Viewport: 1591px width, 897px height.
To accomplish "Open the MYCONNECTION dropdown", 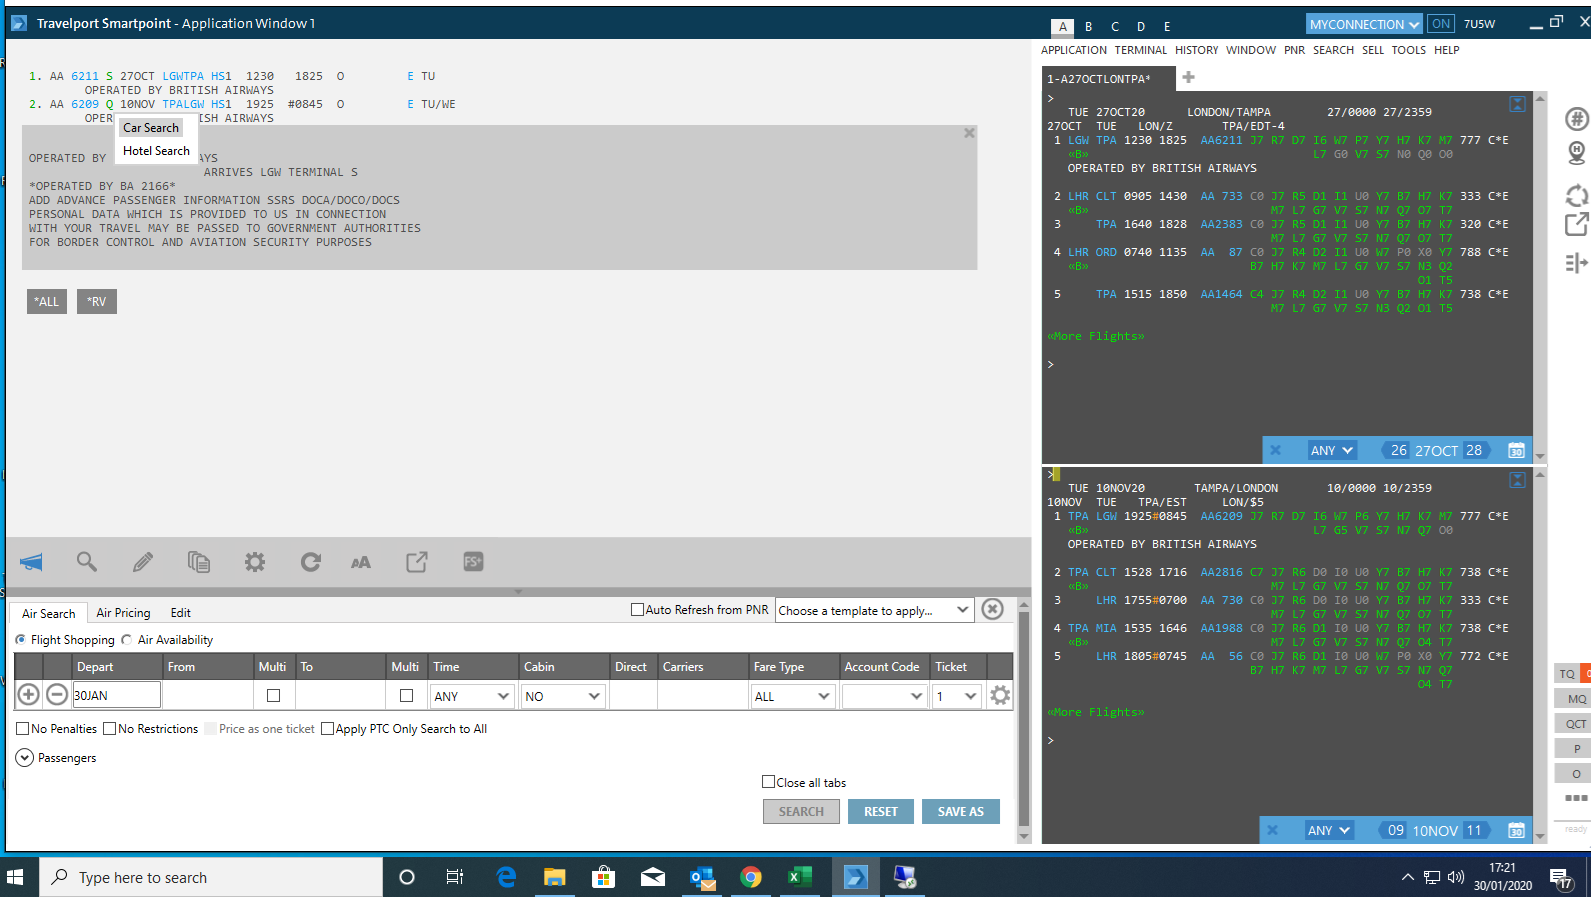I will pos(1364,24).
